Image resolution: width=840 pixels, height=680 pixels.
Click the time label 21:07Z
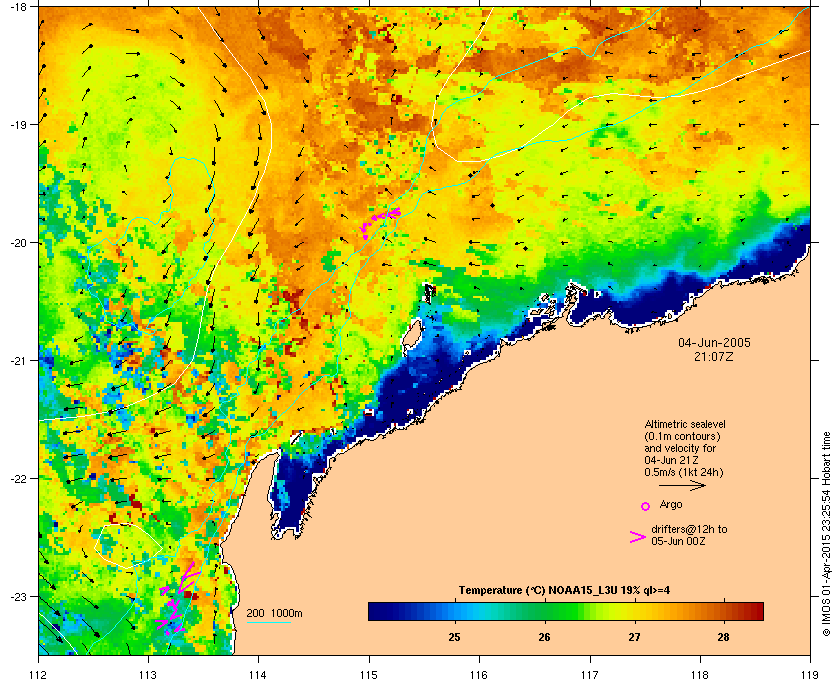tap(714, 356)
